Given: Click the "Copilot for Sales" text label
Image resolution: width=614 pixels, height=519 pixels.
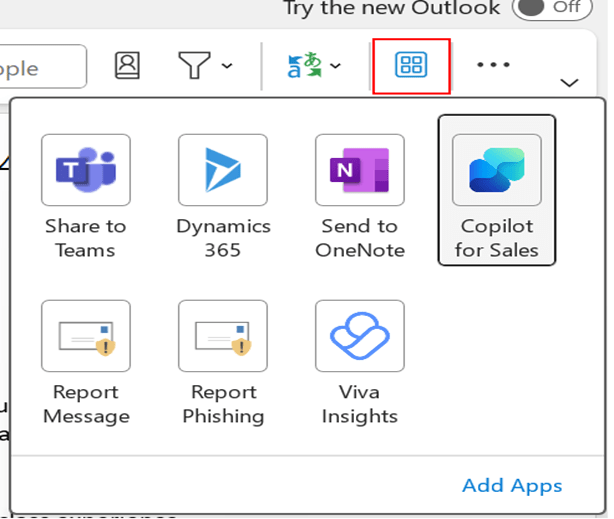Looking at the screenshot, I should (x=496, y=238).
